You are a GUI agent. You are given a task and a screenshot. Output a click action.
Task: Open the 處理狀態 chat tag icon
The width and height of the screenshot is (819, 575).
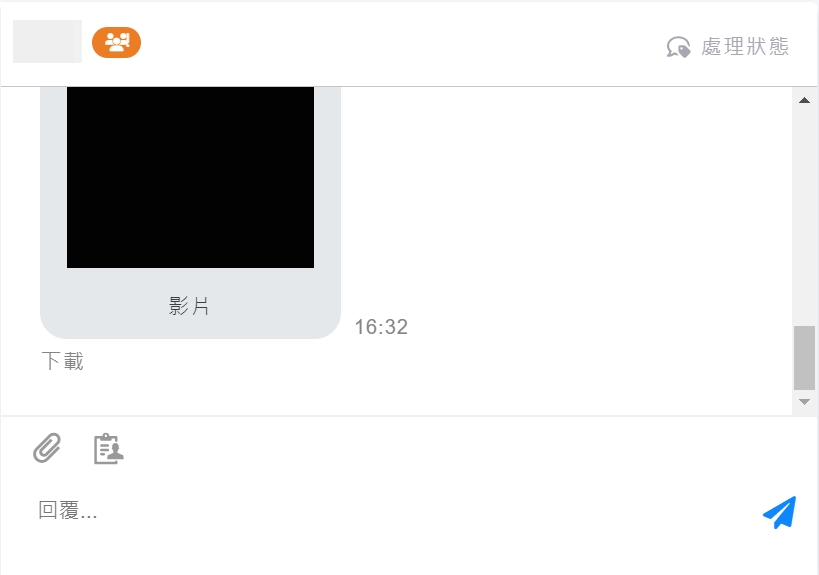pos(678,47)
